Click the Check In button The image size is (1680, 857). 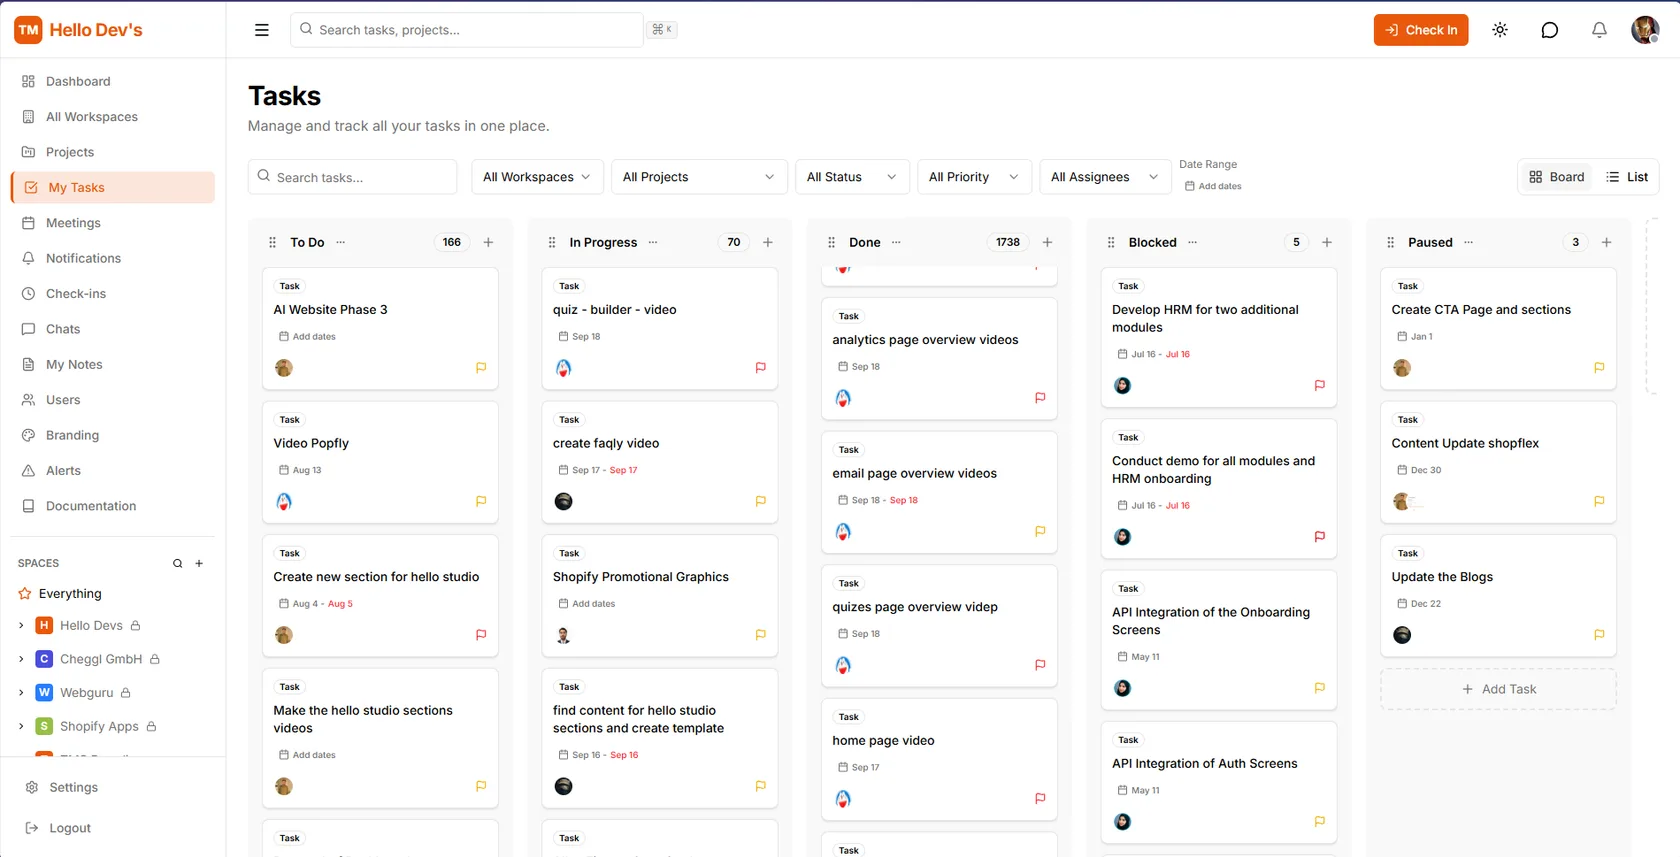click(x=1421, y=30)
